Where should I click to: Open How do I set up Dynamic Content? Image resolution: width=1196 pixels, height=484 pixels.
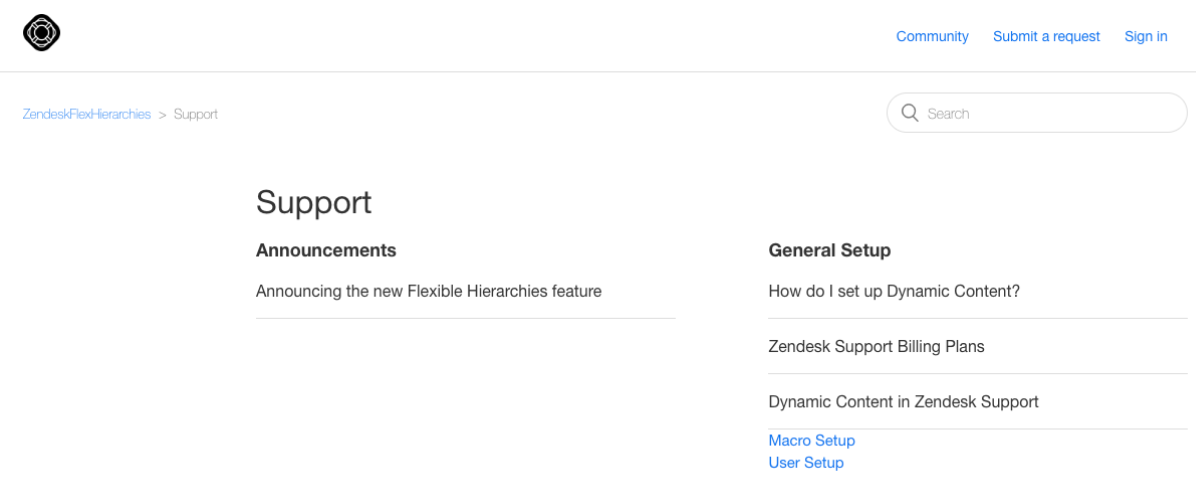pos(894,291)
